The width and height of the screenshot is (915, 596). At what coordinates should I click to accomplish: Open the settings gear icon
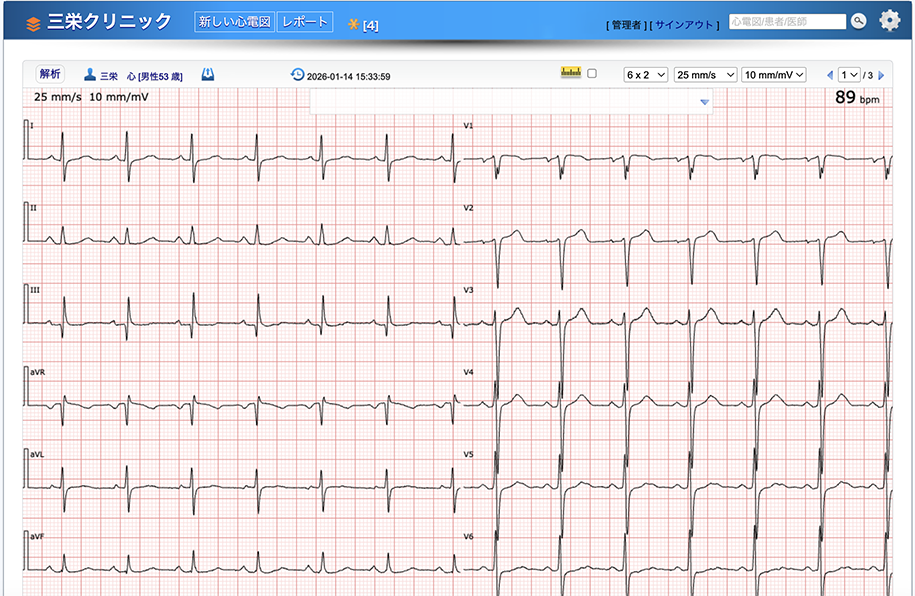tap(889, 21)
